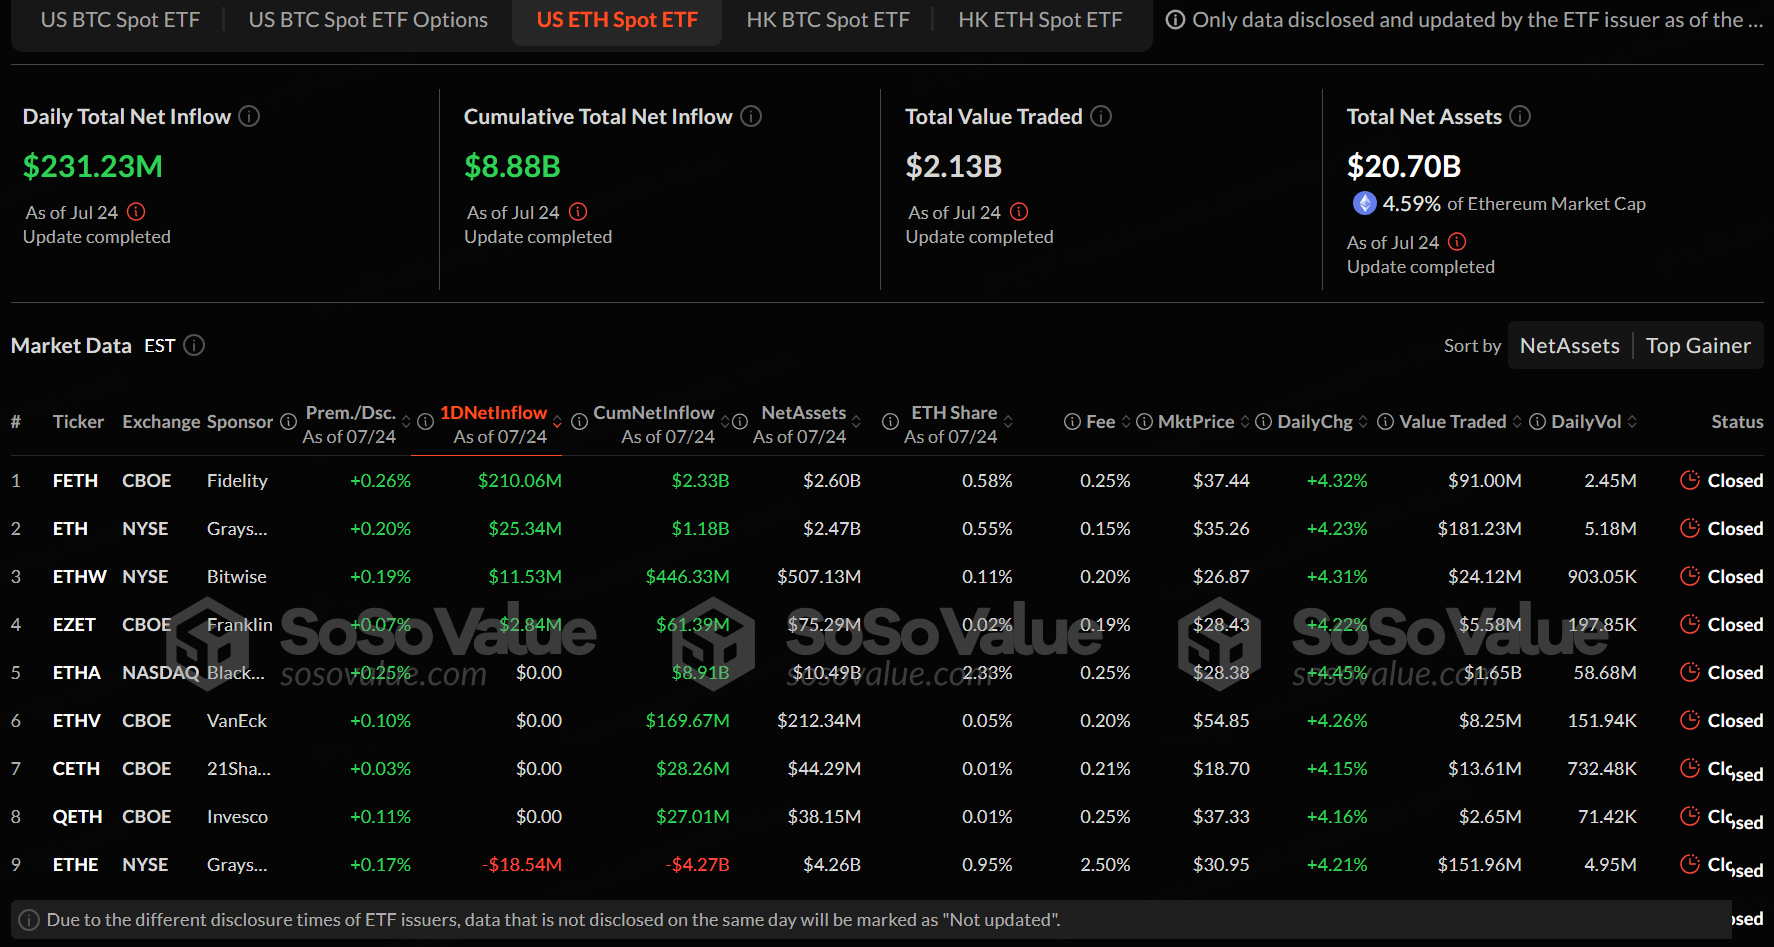Screen dimensions: 1774x947
Task: Click info icon in bottom disclosure note
Action: (x=30, y=920)
